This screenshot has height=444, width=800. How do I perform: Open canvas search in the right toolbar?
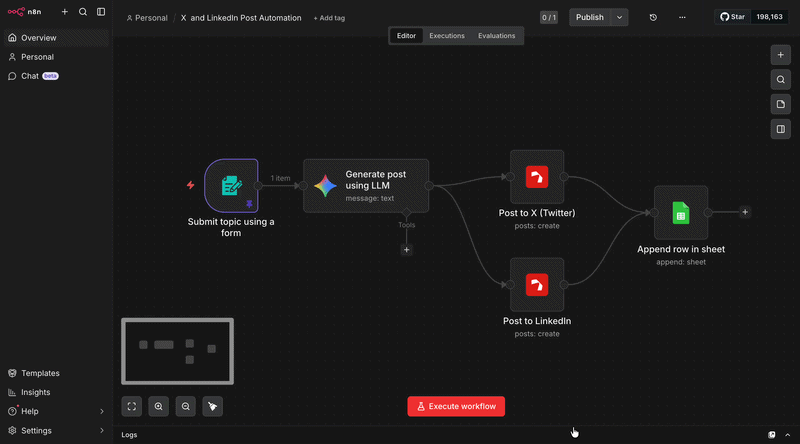pos(781,80)
